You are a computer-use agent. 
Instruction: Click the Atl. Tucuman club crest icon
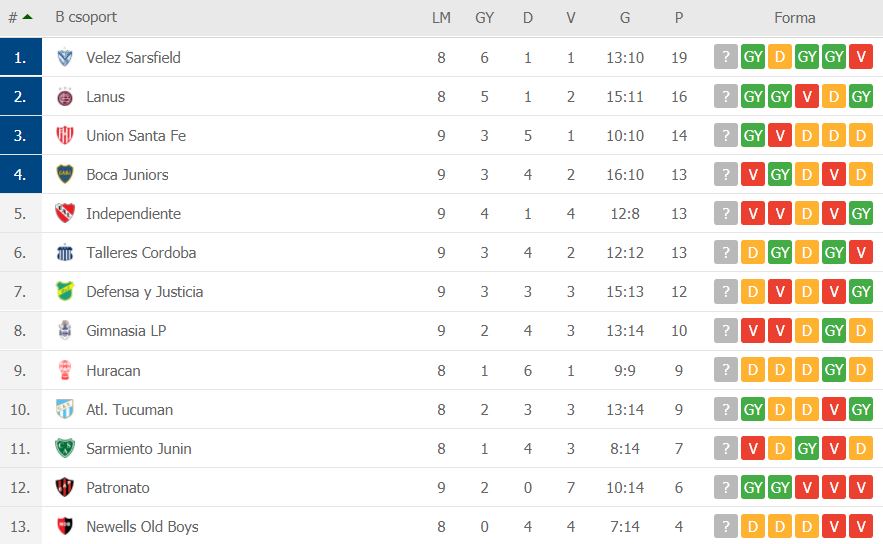point(65,410)
